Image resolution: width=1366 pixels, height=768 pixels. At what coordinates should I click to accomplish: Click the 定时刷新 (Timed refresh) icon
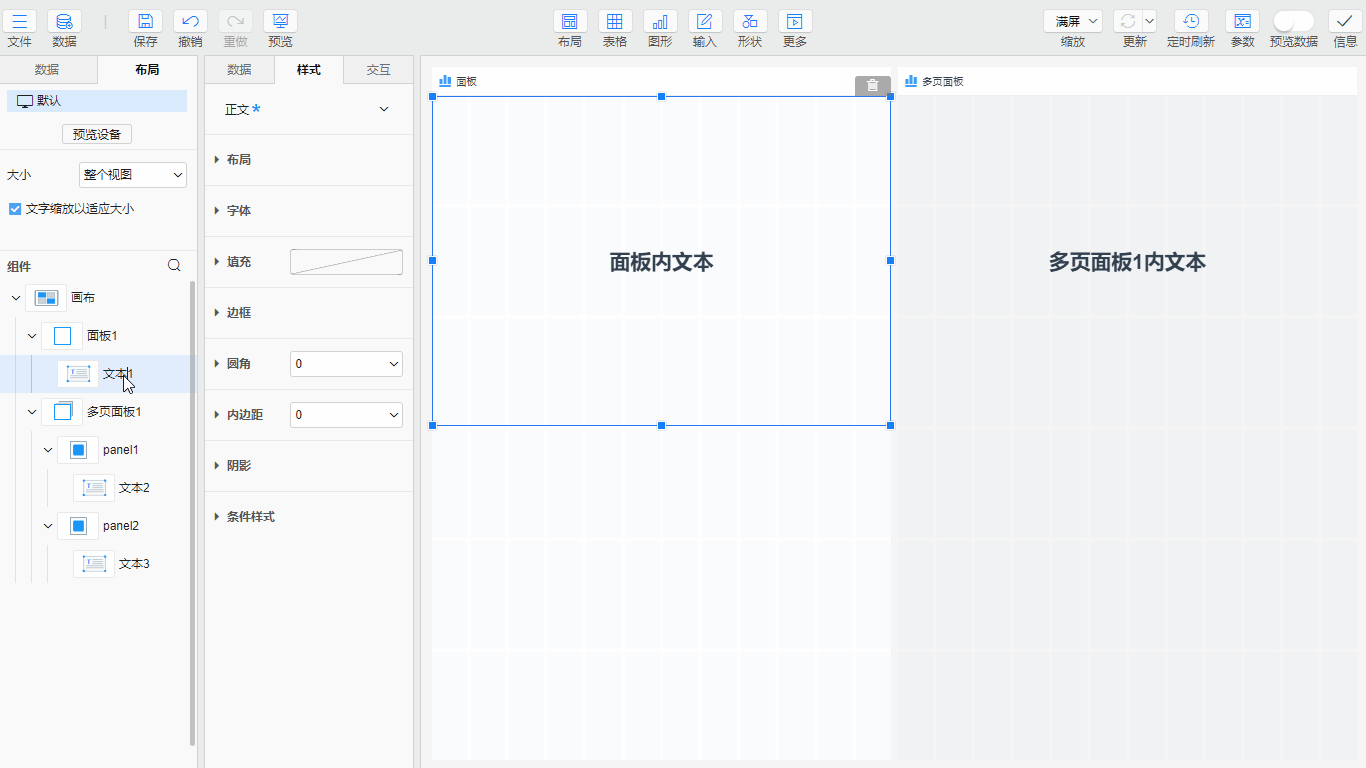click(1190, 22)
